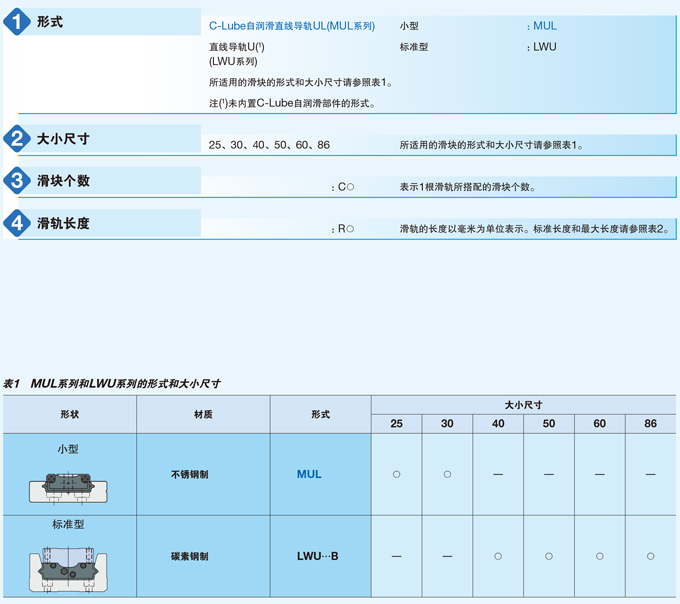Click the circle for MUL size 25
Image resolution: width=680 pixels, height=604 pixels.
[396, 474]
